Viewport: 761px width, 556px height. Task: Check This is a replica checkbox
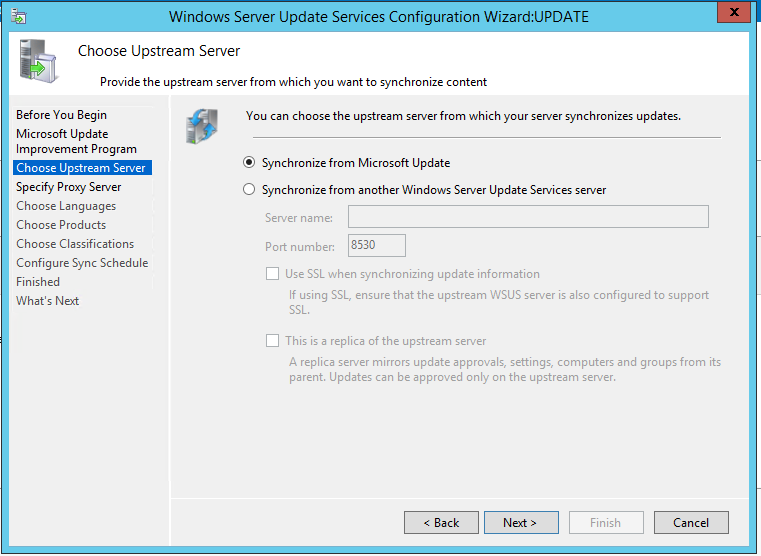[272, 341]
